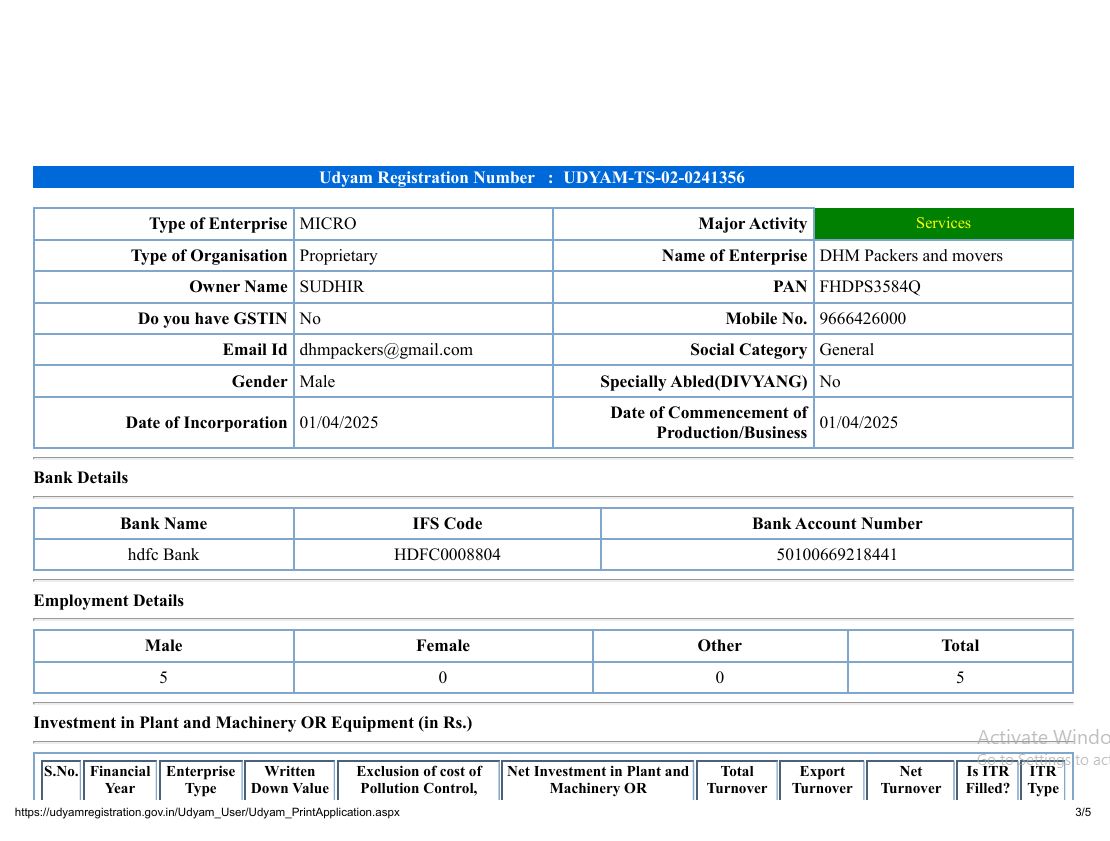
Task: Click the PAN value FHDPS3584Q
Action: (x=870, y=287)
